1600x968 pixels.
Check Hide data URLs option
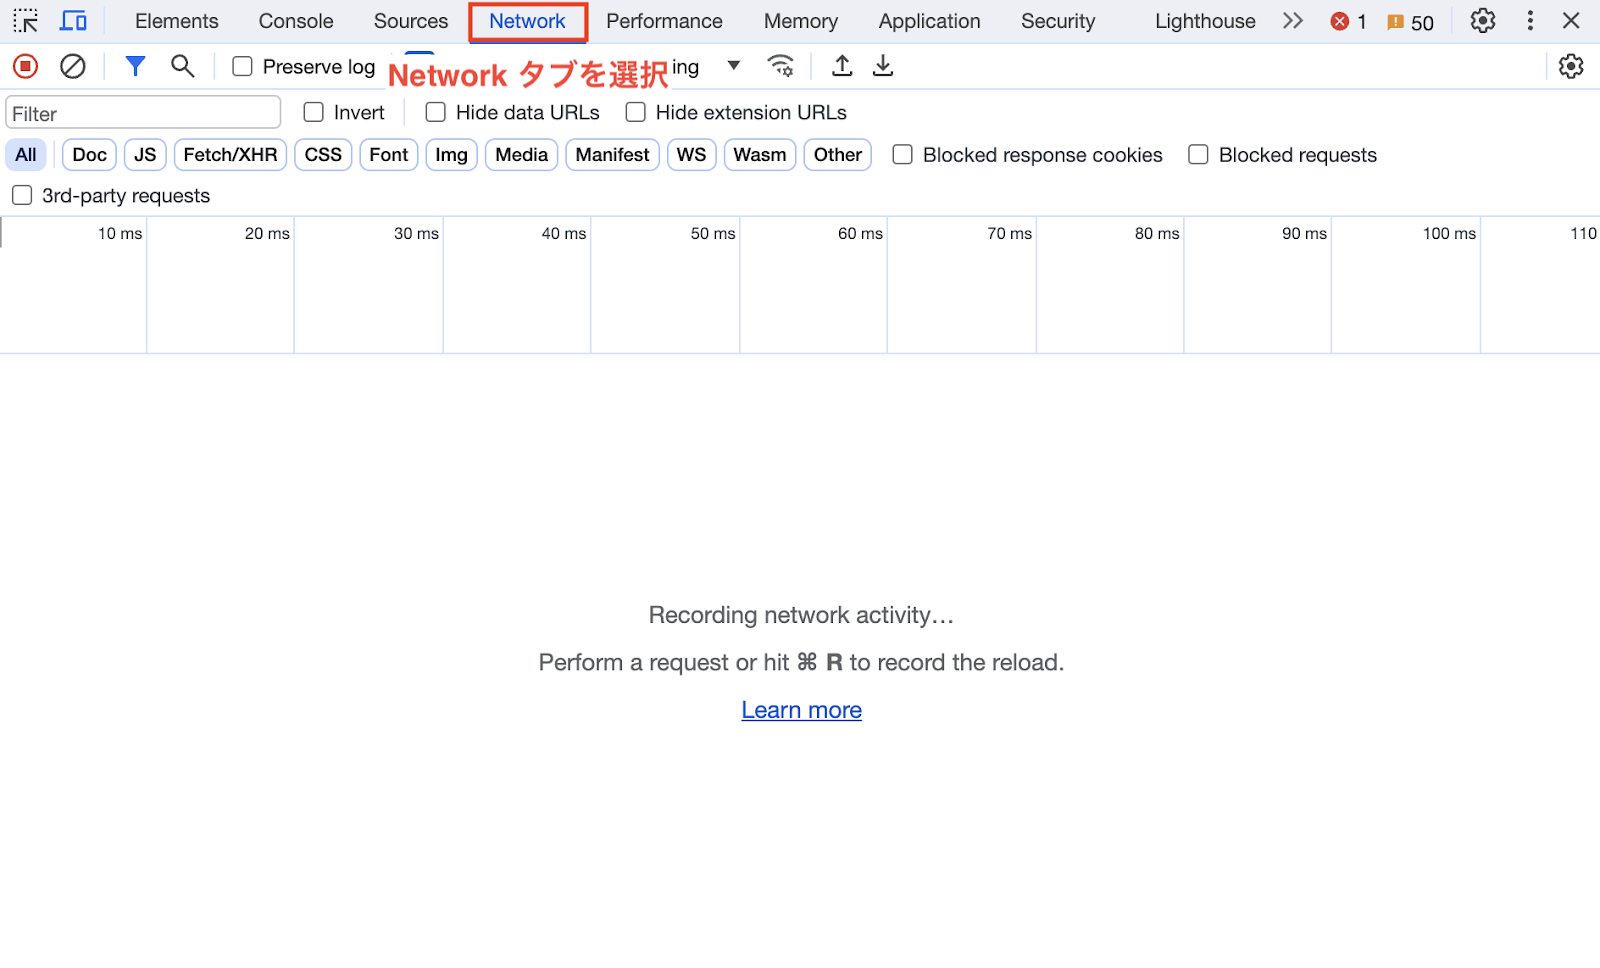[435, 112]
